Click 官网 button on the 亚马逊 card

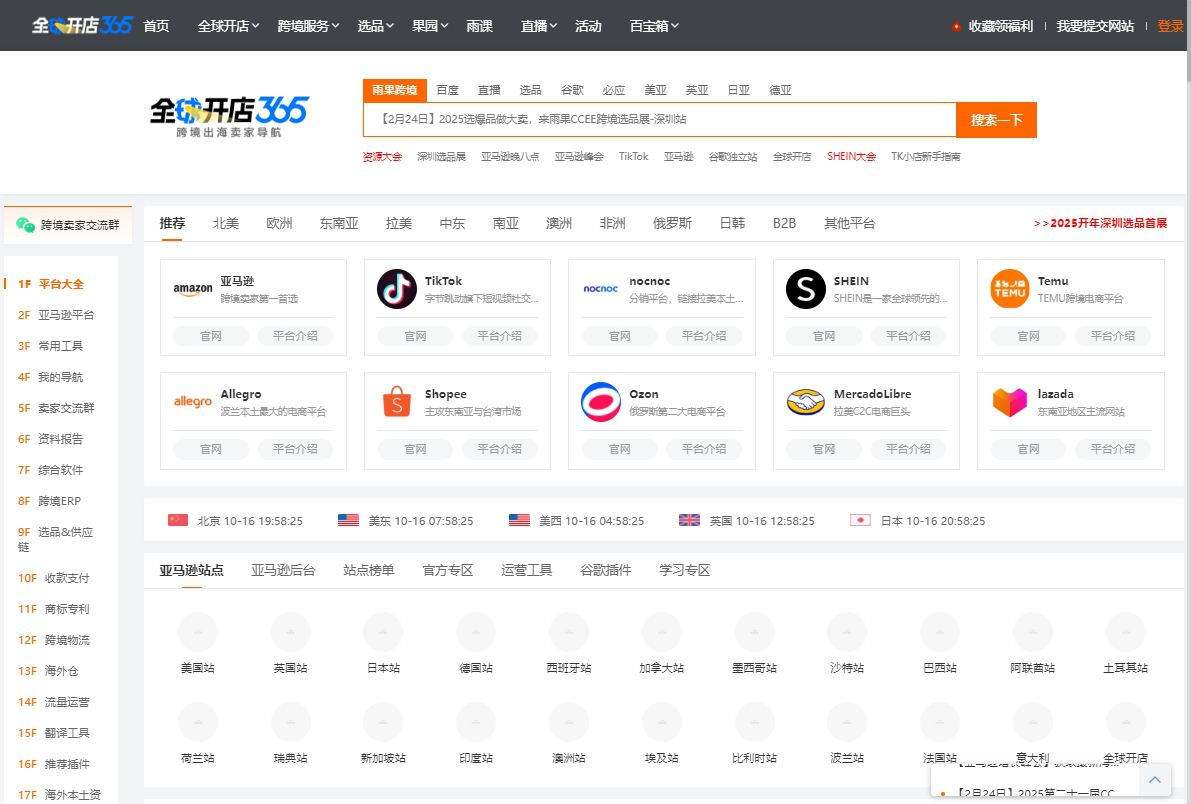[210, 336]
